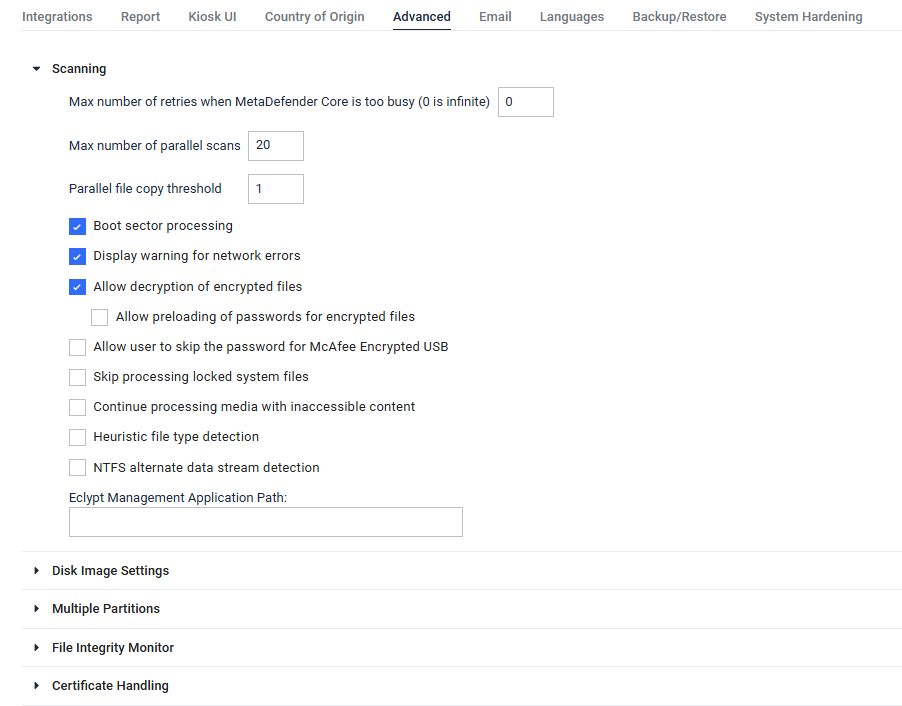This screenshot has width=902, height=706.
Task: Focus the Eclypt Management Application Path field
Action: pyautogui.click(x=266, y=522)
